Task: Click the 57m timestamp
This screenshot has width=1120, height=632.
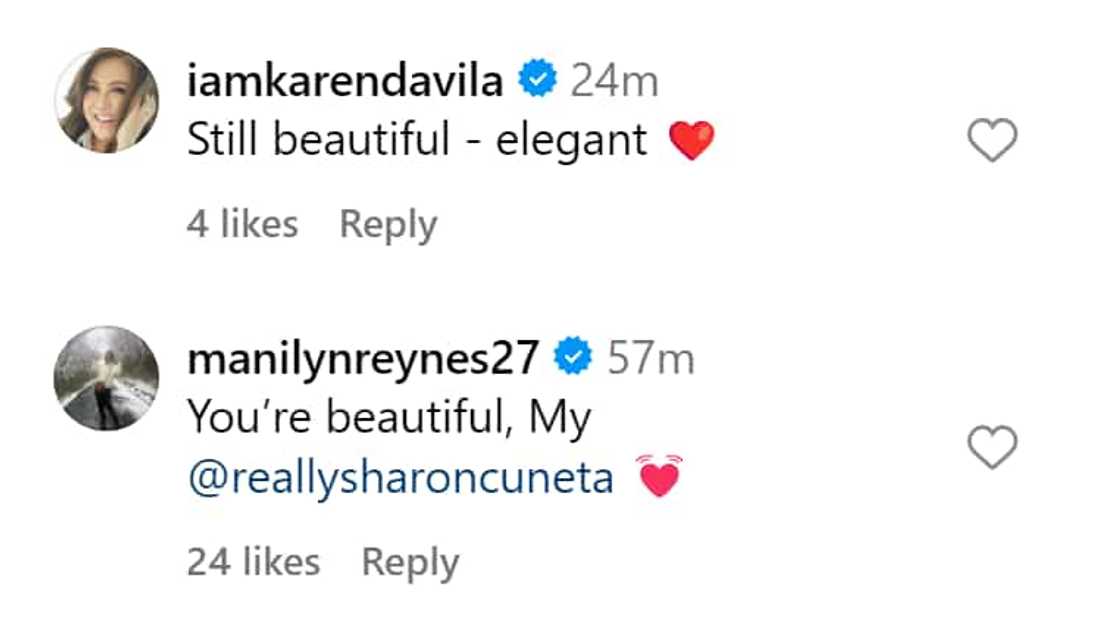Action: coord(651,358)
